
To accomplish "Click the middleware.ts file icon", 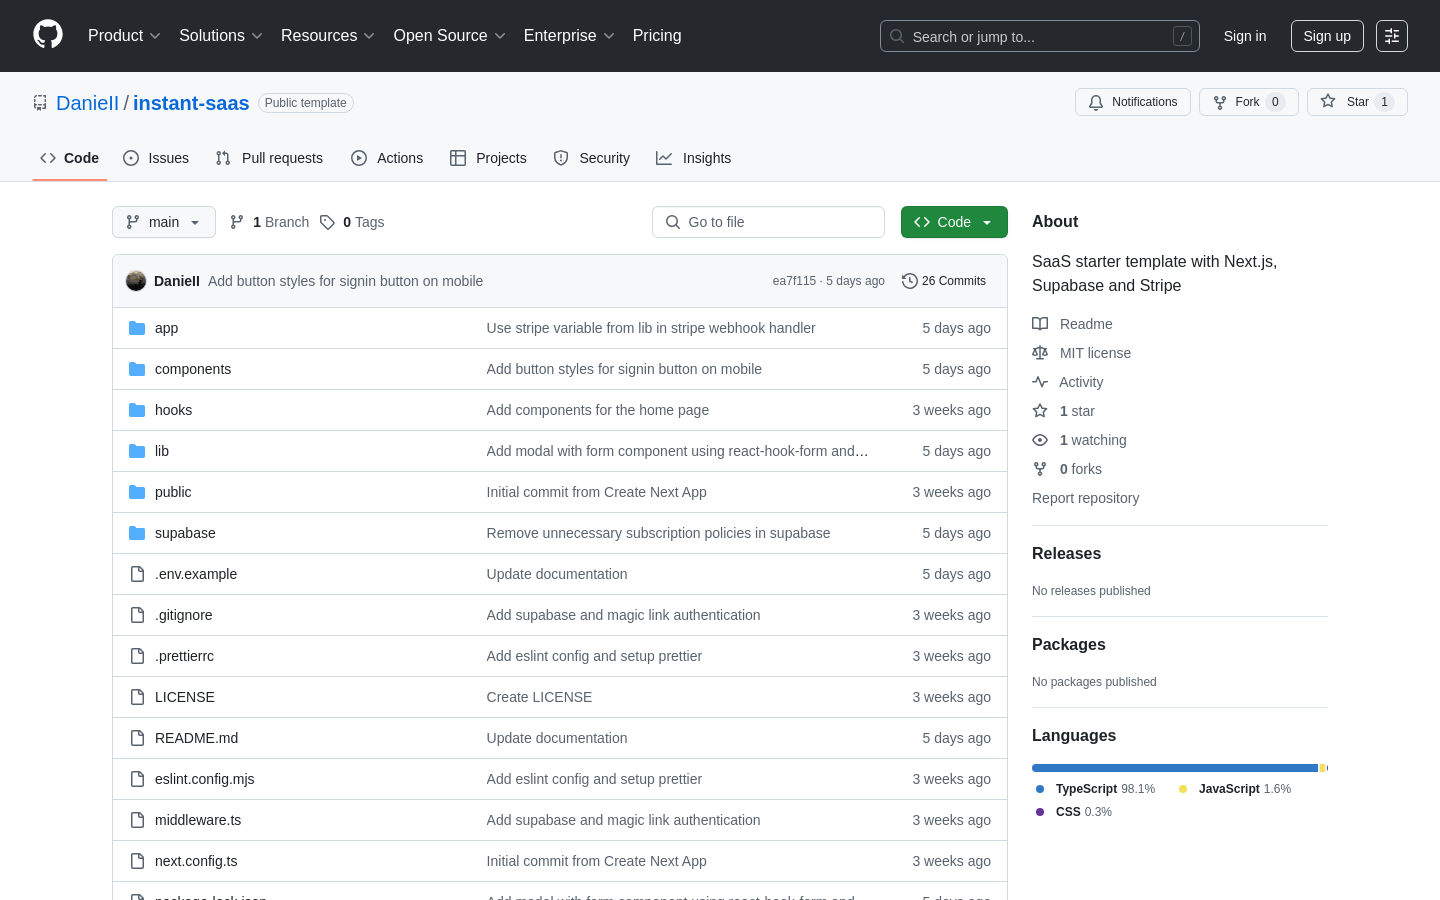I will pyautogui.click(x=137, y=820).
